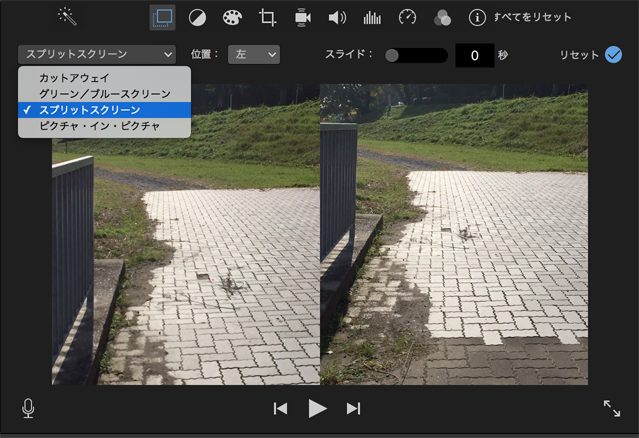Select the video overlay settings icon
The height and width of the screenshot is (438, 639).
(x=163, y=18)
